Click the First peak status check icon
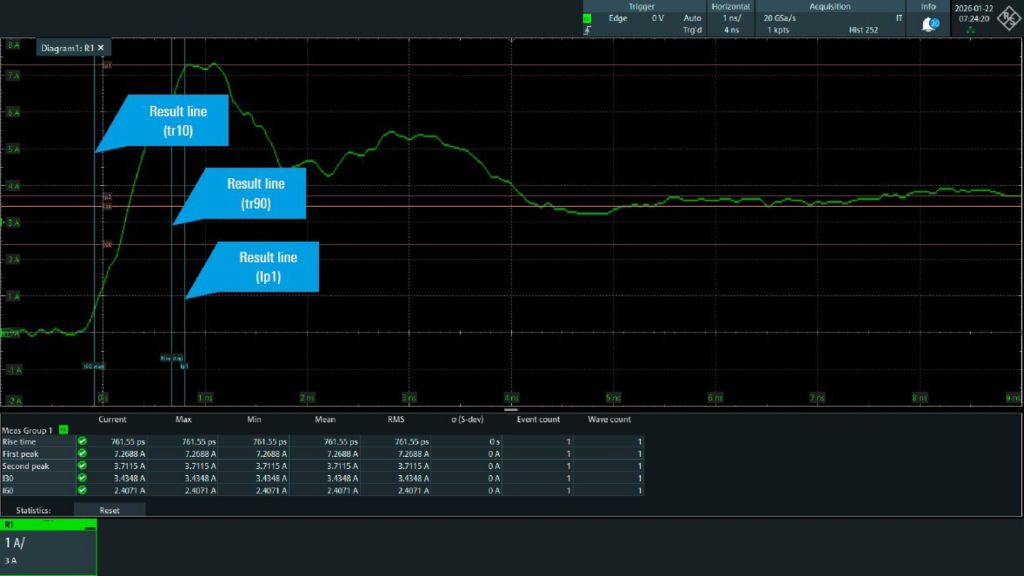This screenshot has width=1024, height=576. 83,453
